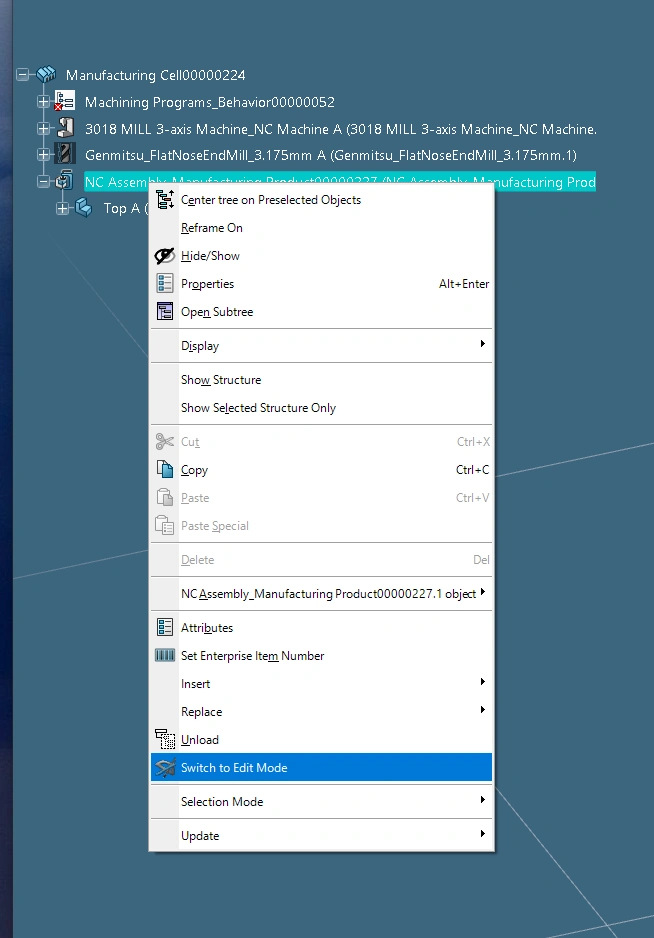This screenshot has height=938, width=654.
Task: Expand the Genmitsu_FlatNoseEndMill tree node
Action: 43,155
